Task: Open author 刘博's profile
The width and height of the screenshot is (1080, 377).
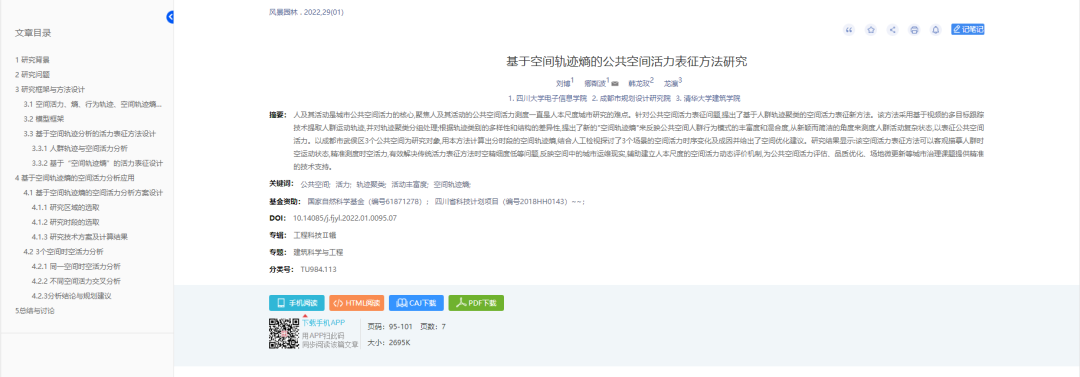Action: (x=563, y=83)
